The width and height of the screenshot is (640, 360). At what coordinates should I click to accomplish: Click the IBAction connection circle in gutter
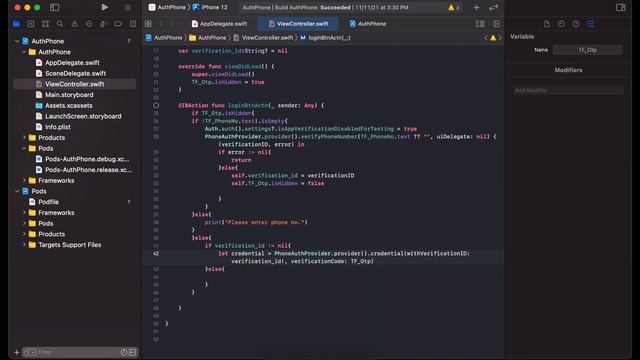pyautogui.click(x=156, y=105)
